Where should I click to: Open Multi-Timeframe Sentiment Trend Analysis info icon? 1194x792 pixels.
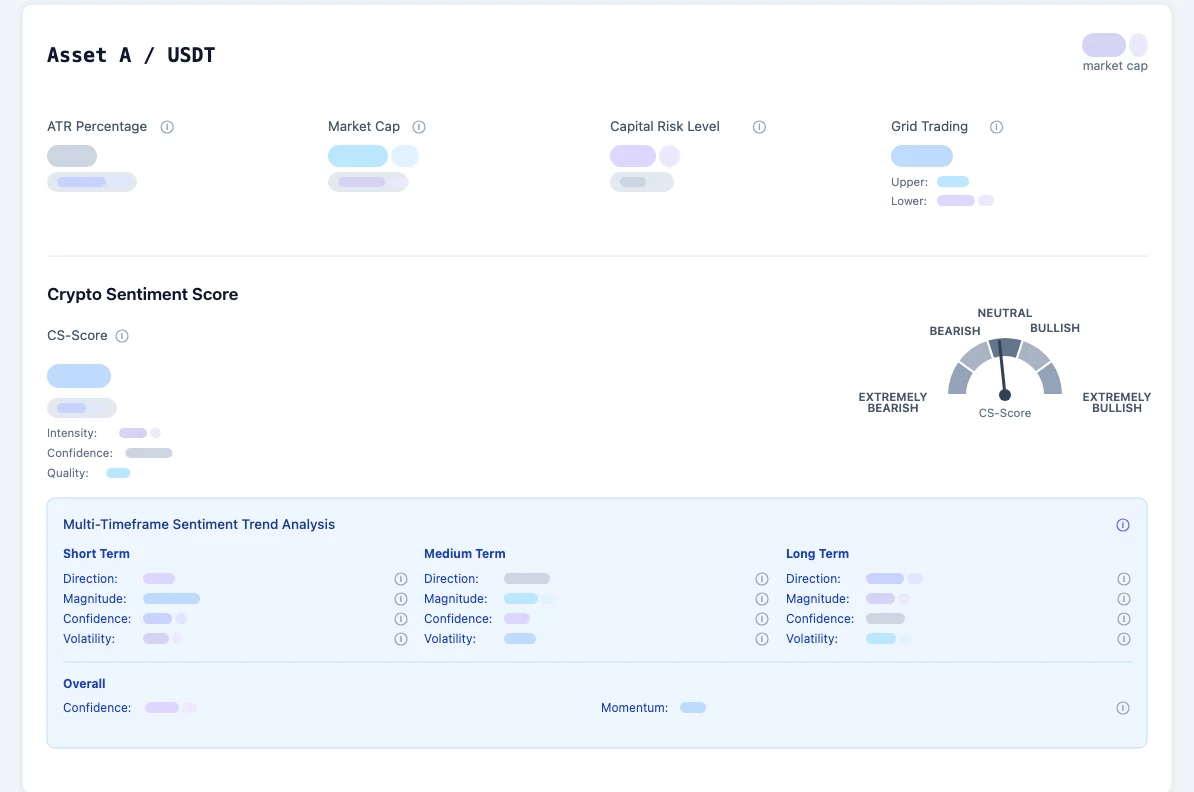click(1122, 525)
